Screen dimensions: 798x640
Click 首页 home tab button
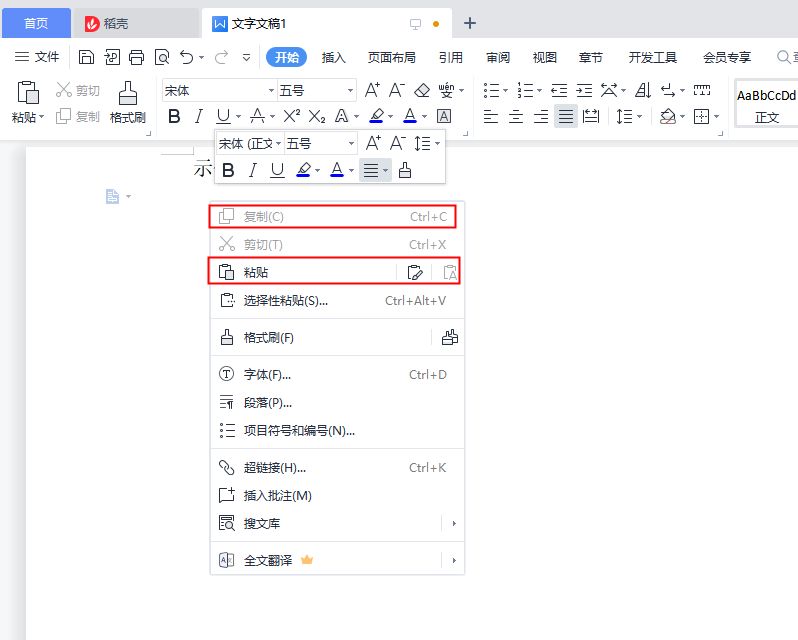tap(36, 23)
